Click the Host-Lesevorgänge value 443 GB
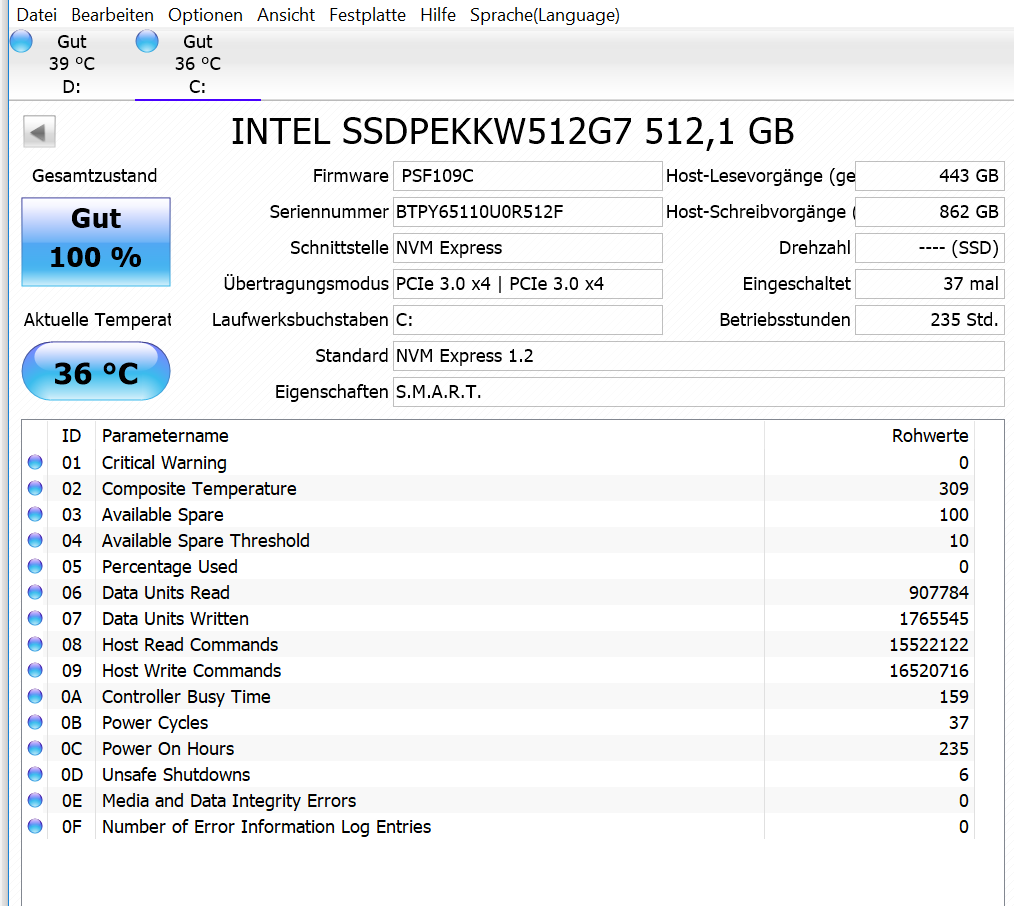 (929, 176)
